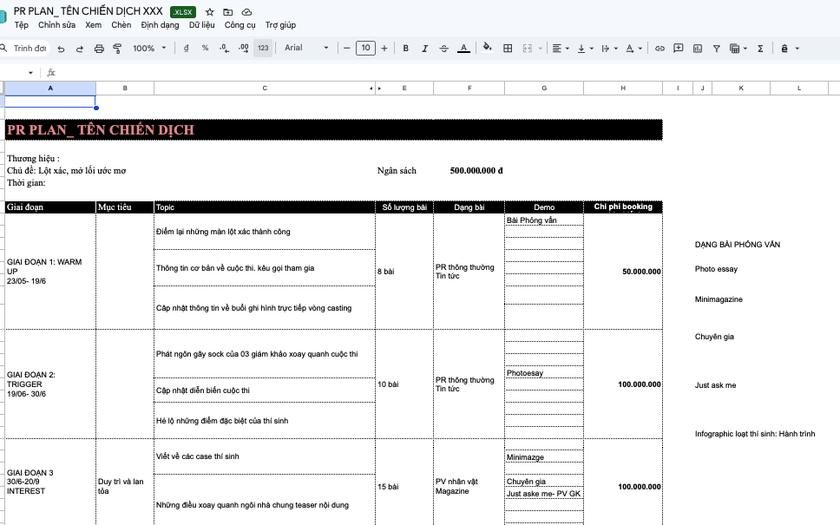Open text wrapping dropdown

click(x=610, y=48)
